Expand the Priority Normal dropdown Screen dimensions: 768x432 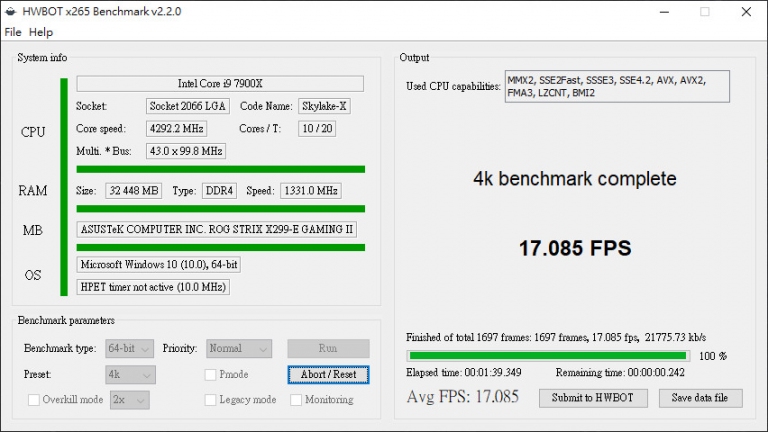(239, 348)
